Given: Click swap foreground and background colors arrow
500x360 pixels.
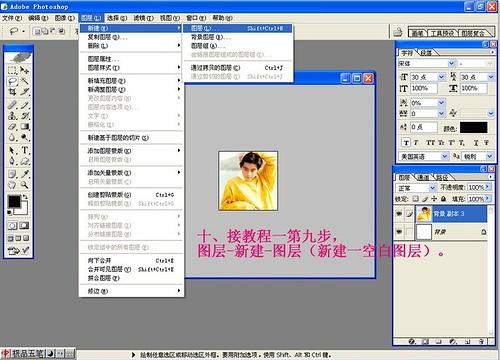Looking at the screenshot, I should coord(25,198).
